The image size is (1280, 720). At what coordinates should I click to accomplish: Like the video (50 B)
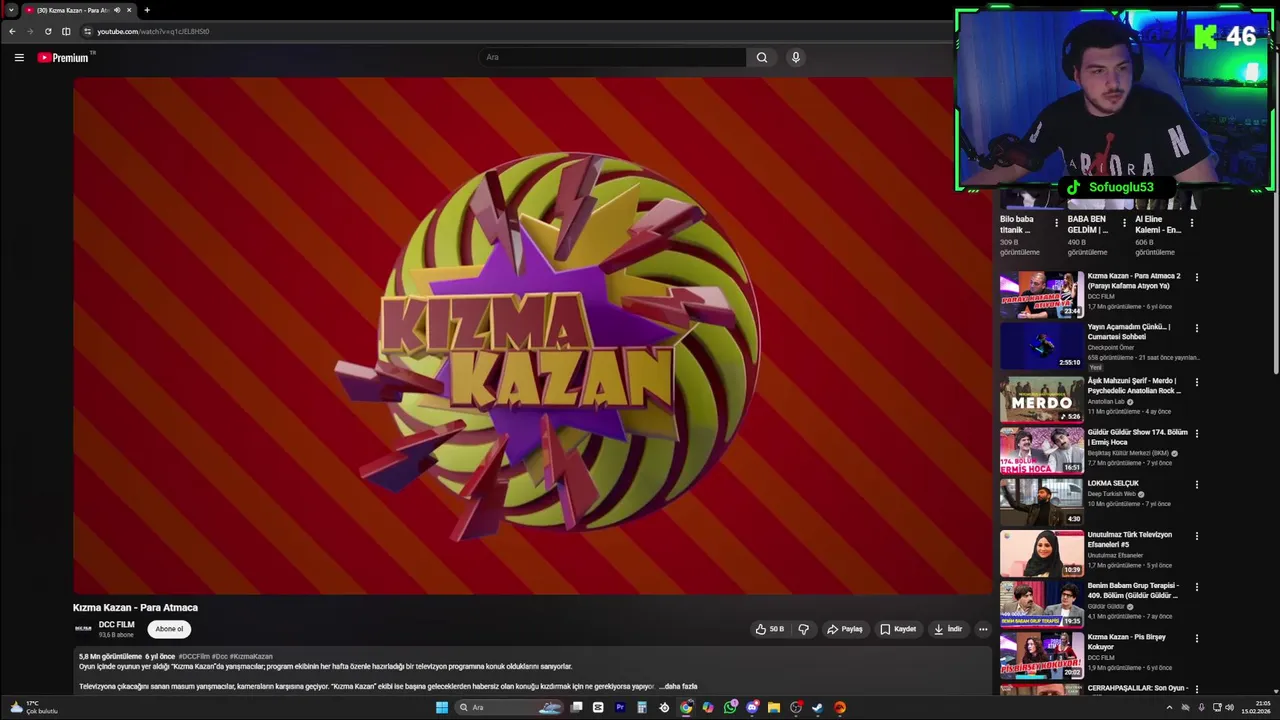[x=770, y=629]
